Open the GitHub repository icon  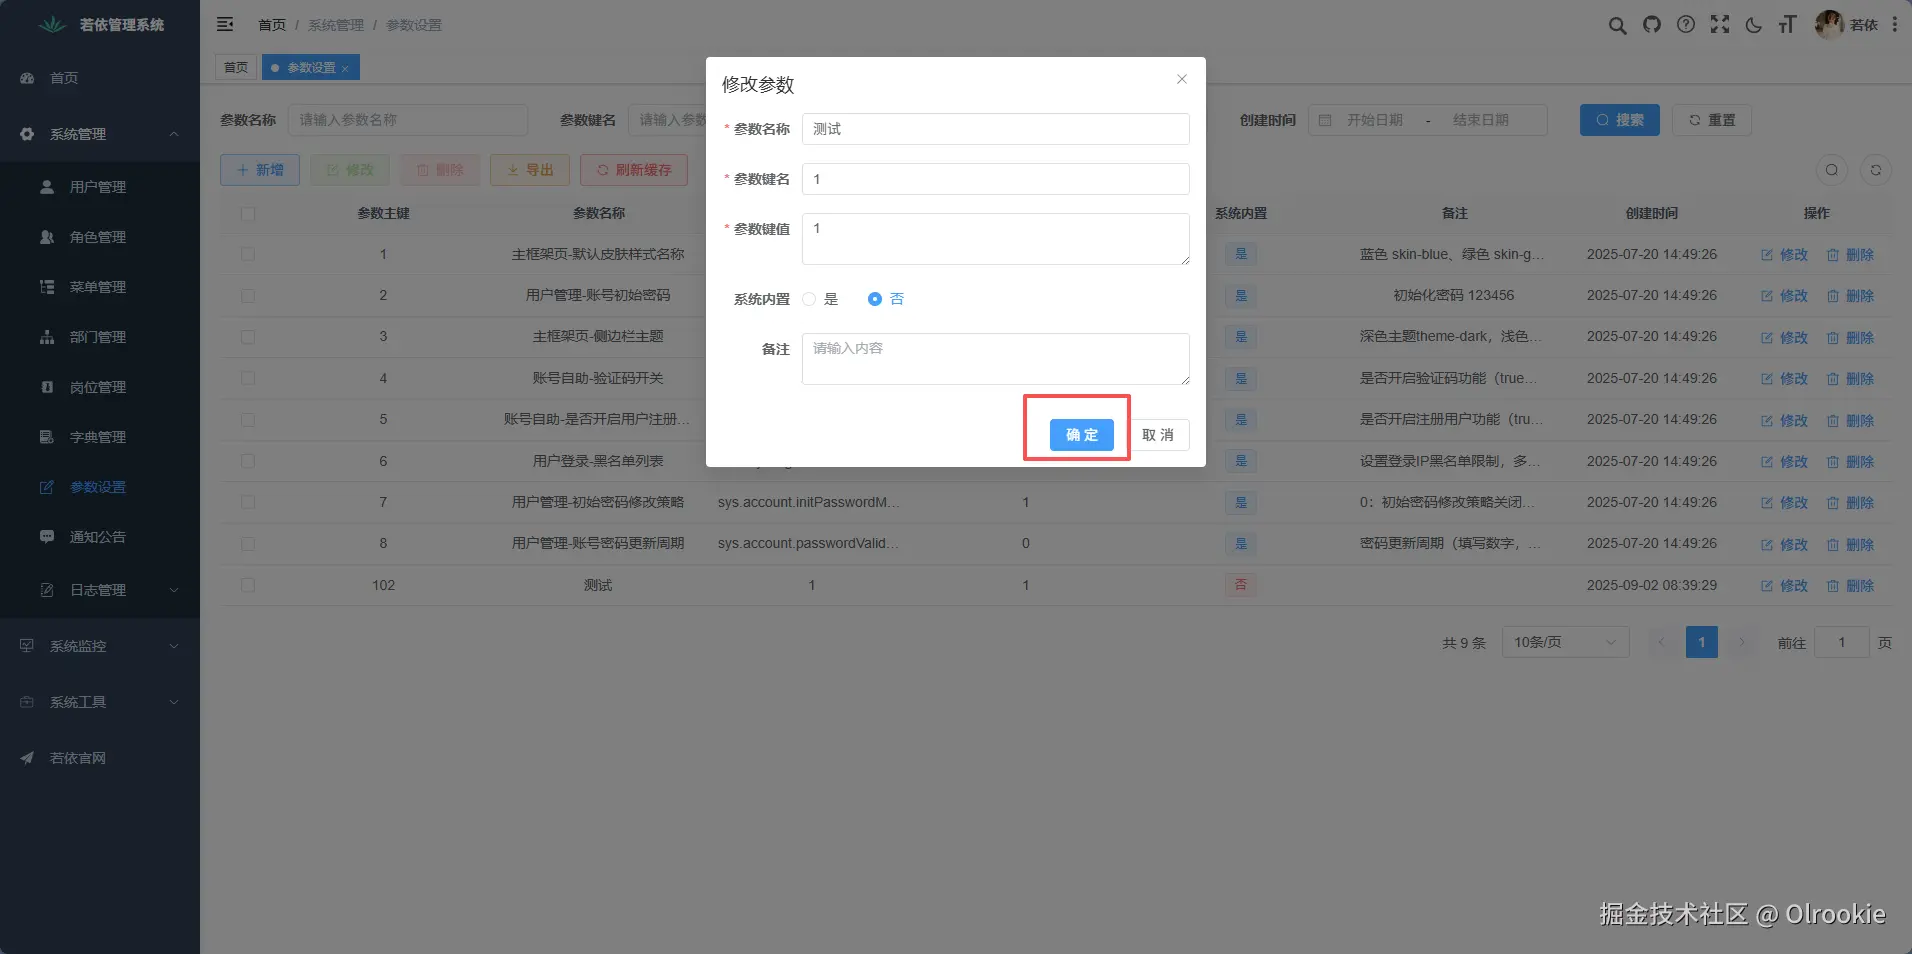[x=1651, y=25]
